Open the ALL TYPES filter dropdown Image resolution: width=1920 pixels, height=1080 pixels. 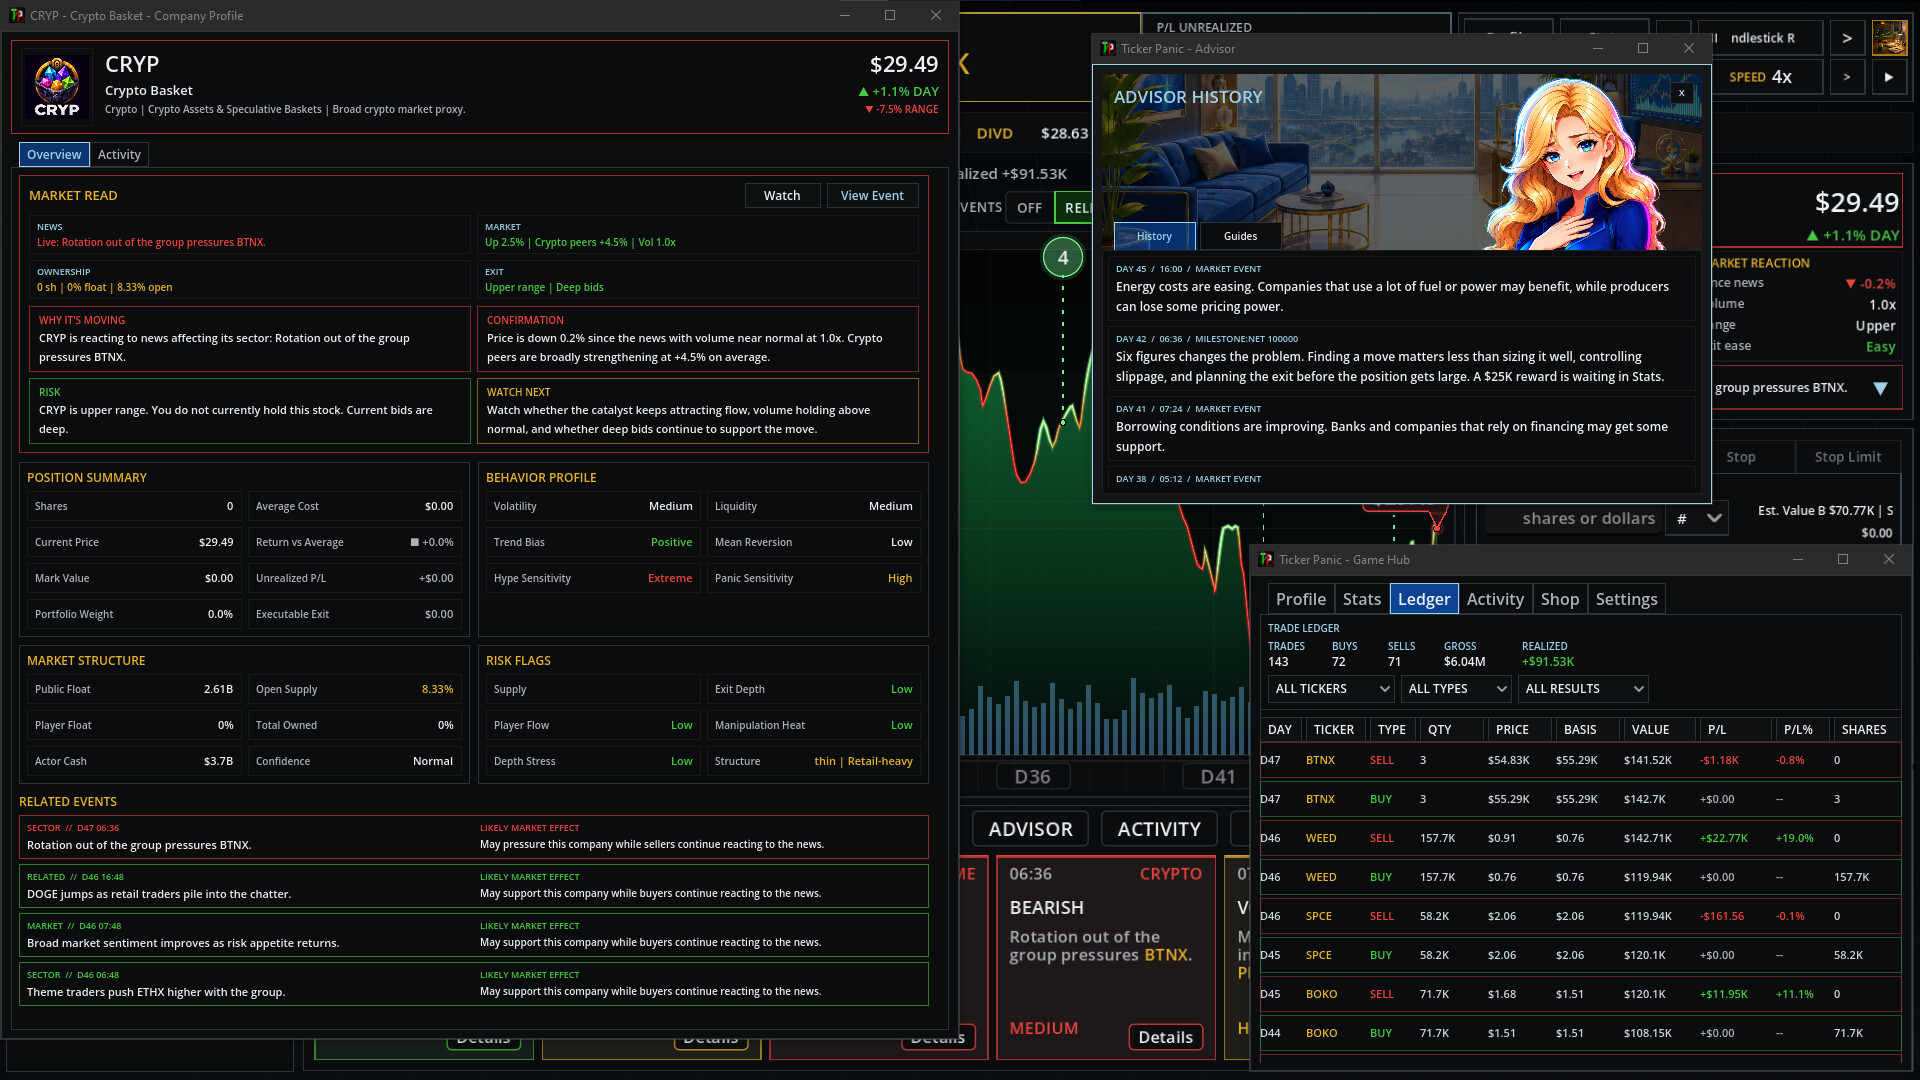click(x=1456, y=689)
